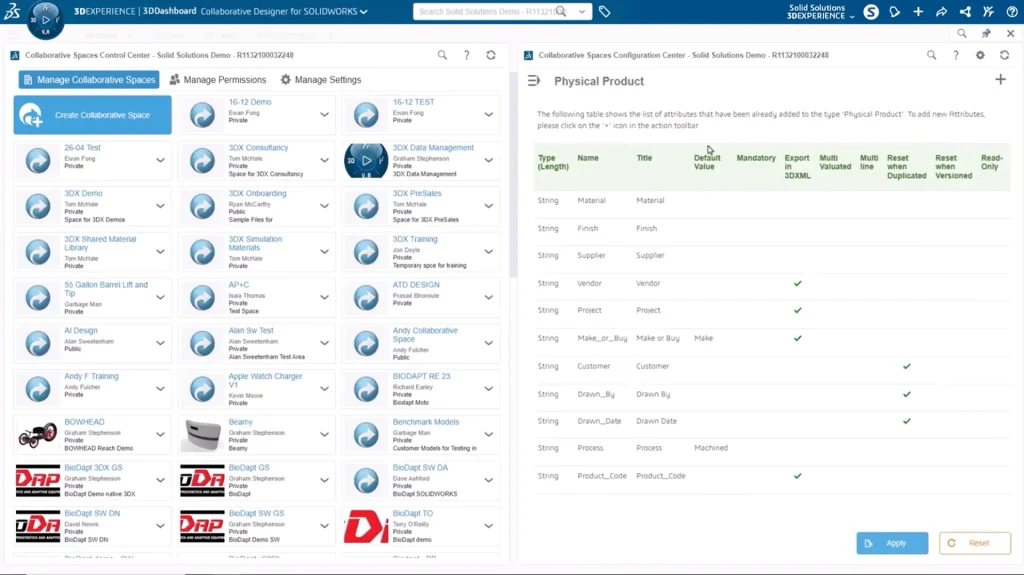Expand the 3DX Consultancy space chevron
1024x575 pixels.
click(x=325, y=160)
